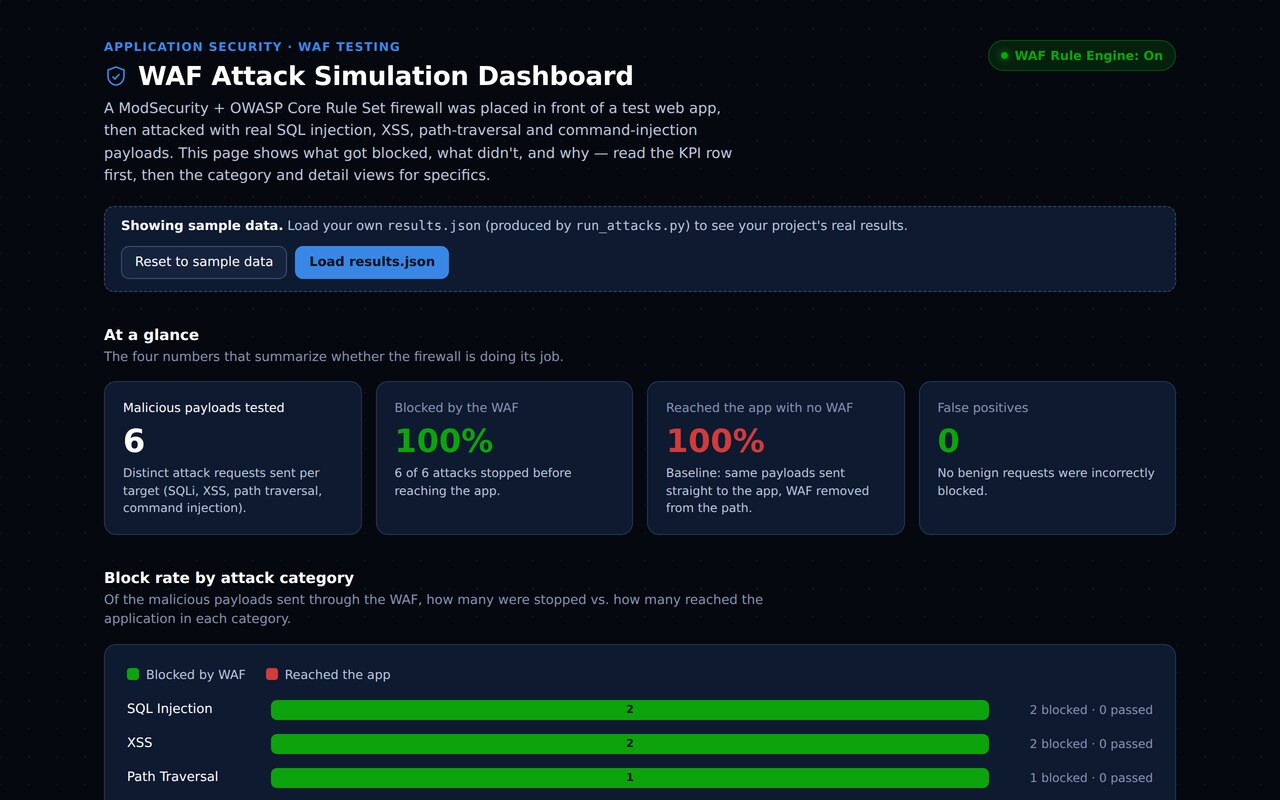Image resolution: width=1280 pixels, height=800 pixels.
Task: Click the 'XSS' category label
Action: pos(140,743)
